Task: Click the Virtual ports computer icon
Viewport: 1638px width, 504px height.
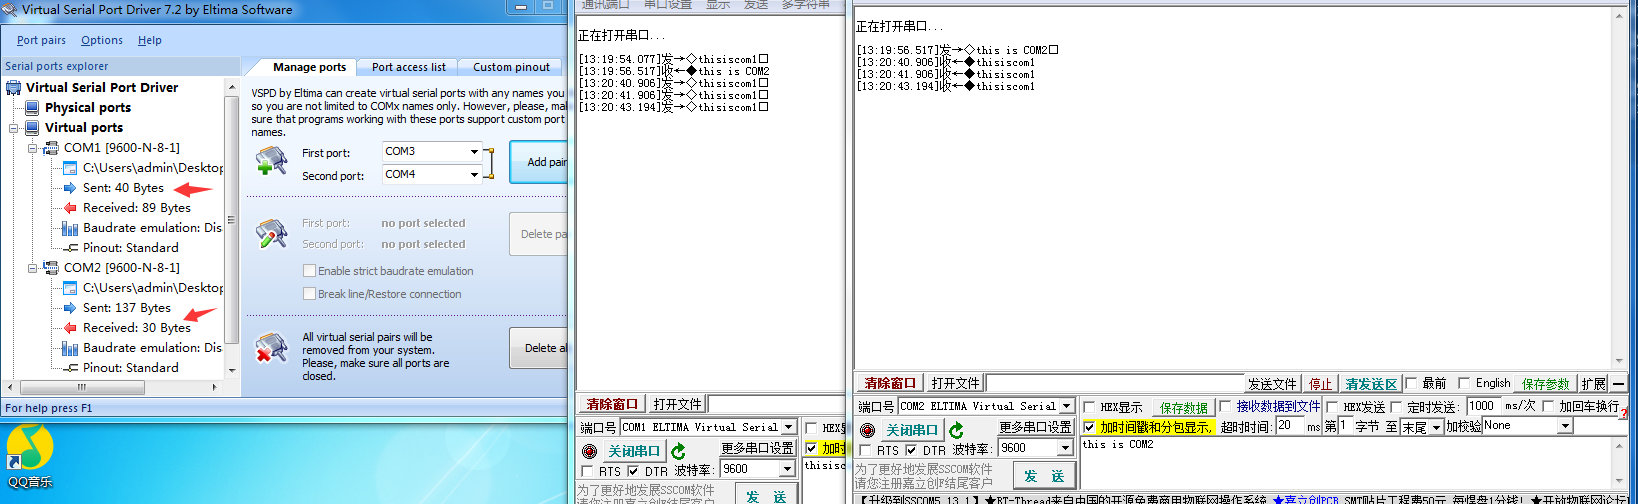Action: 32,128
